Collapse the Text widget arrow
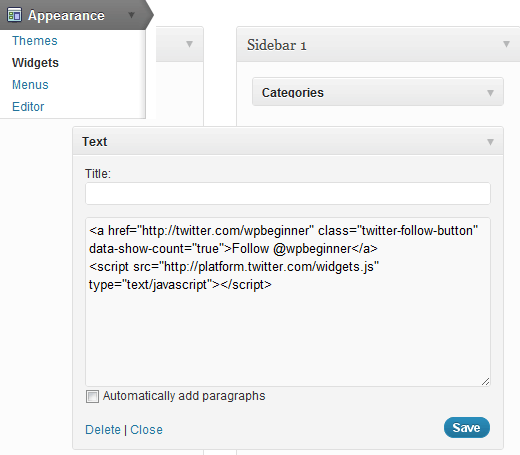The image size is (520, 455). 490,142
